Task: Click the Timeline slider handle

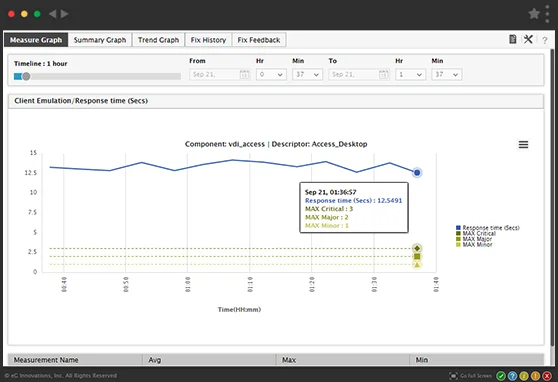Action: pyautogui.click(x=26, y=76)
